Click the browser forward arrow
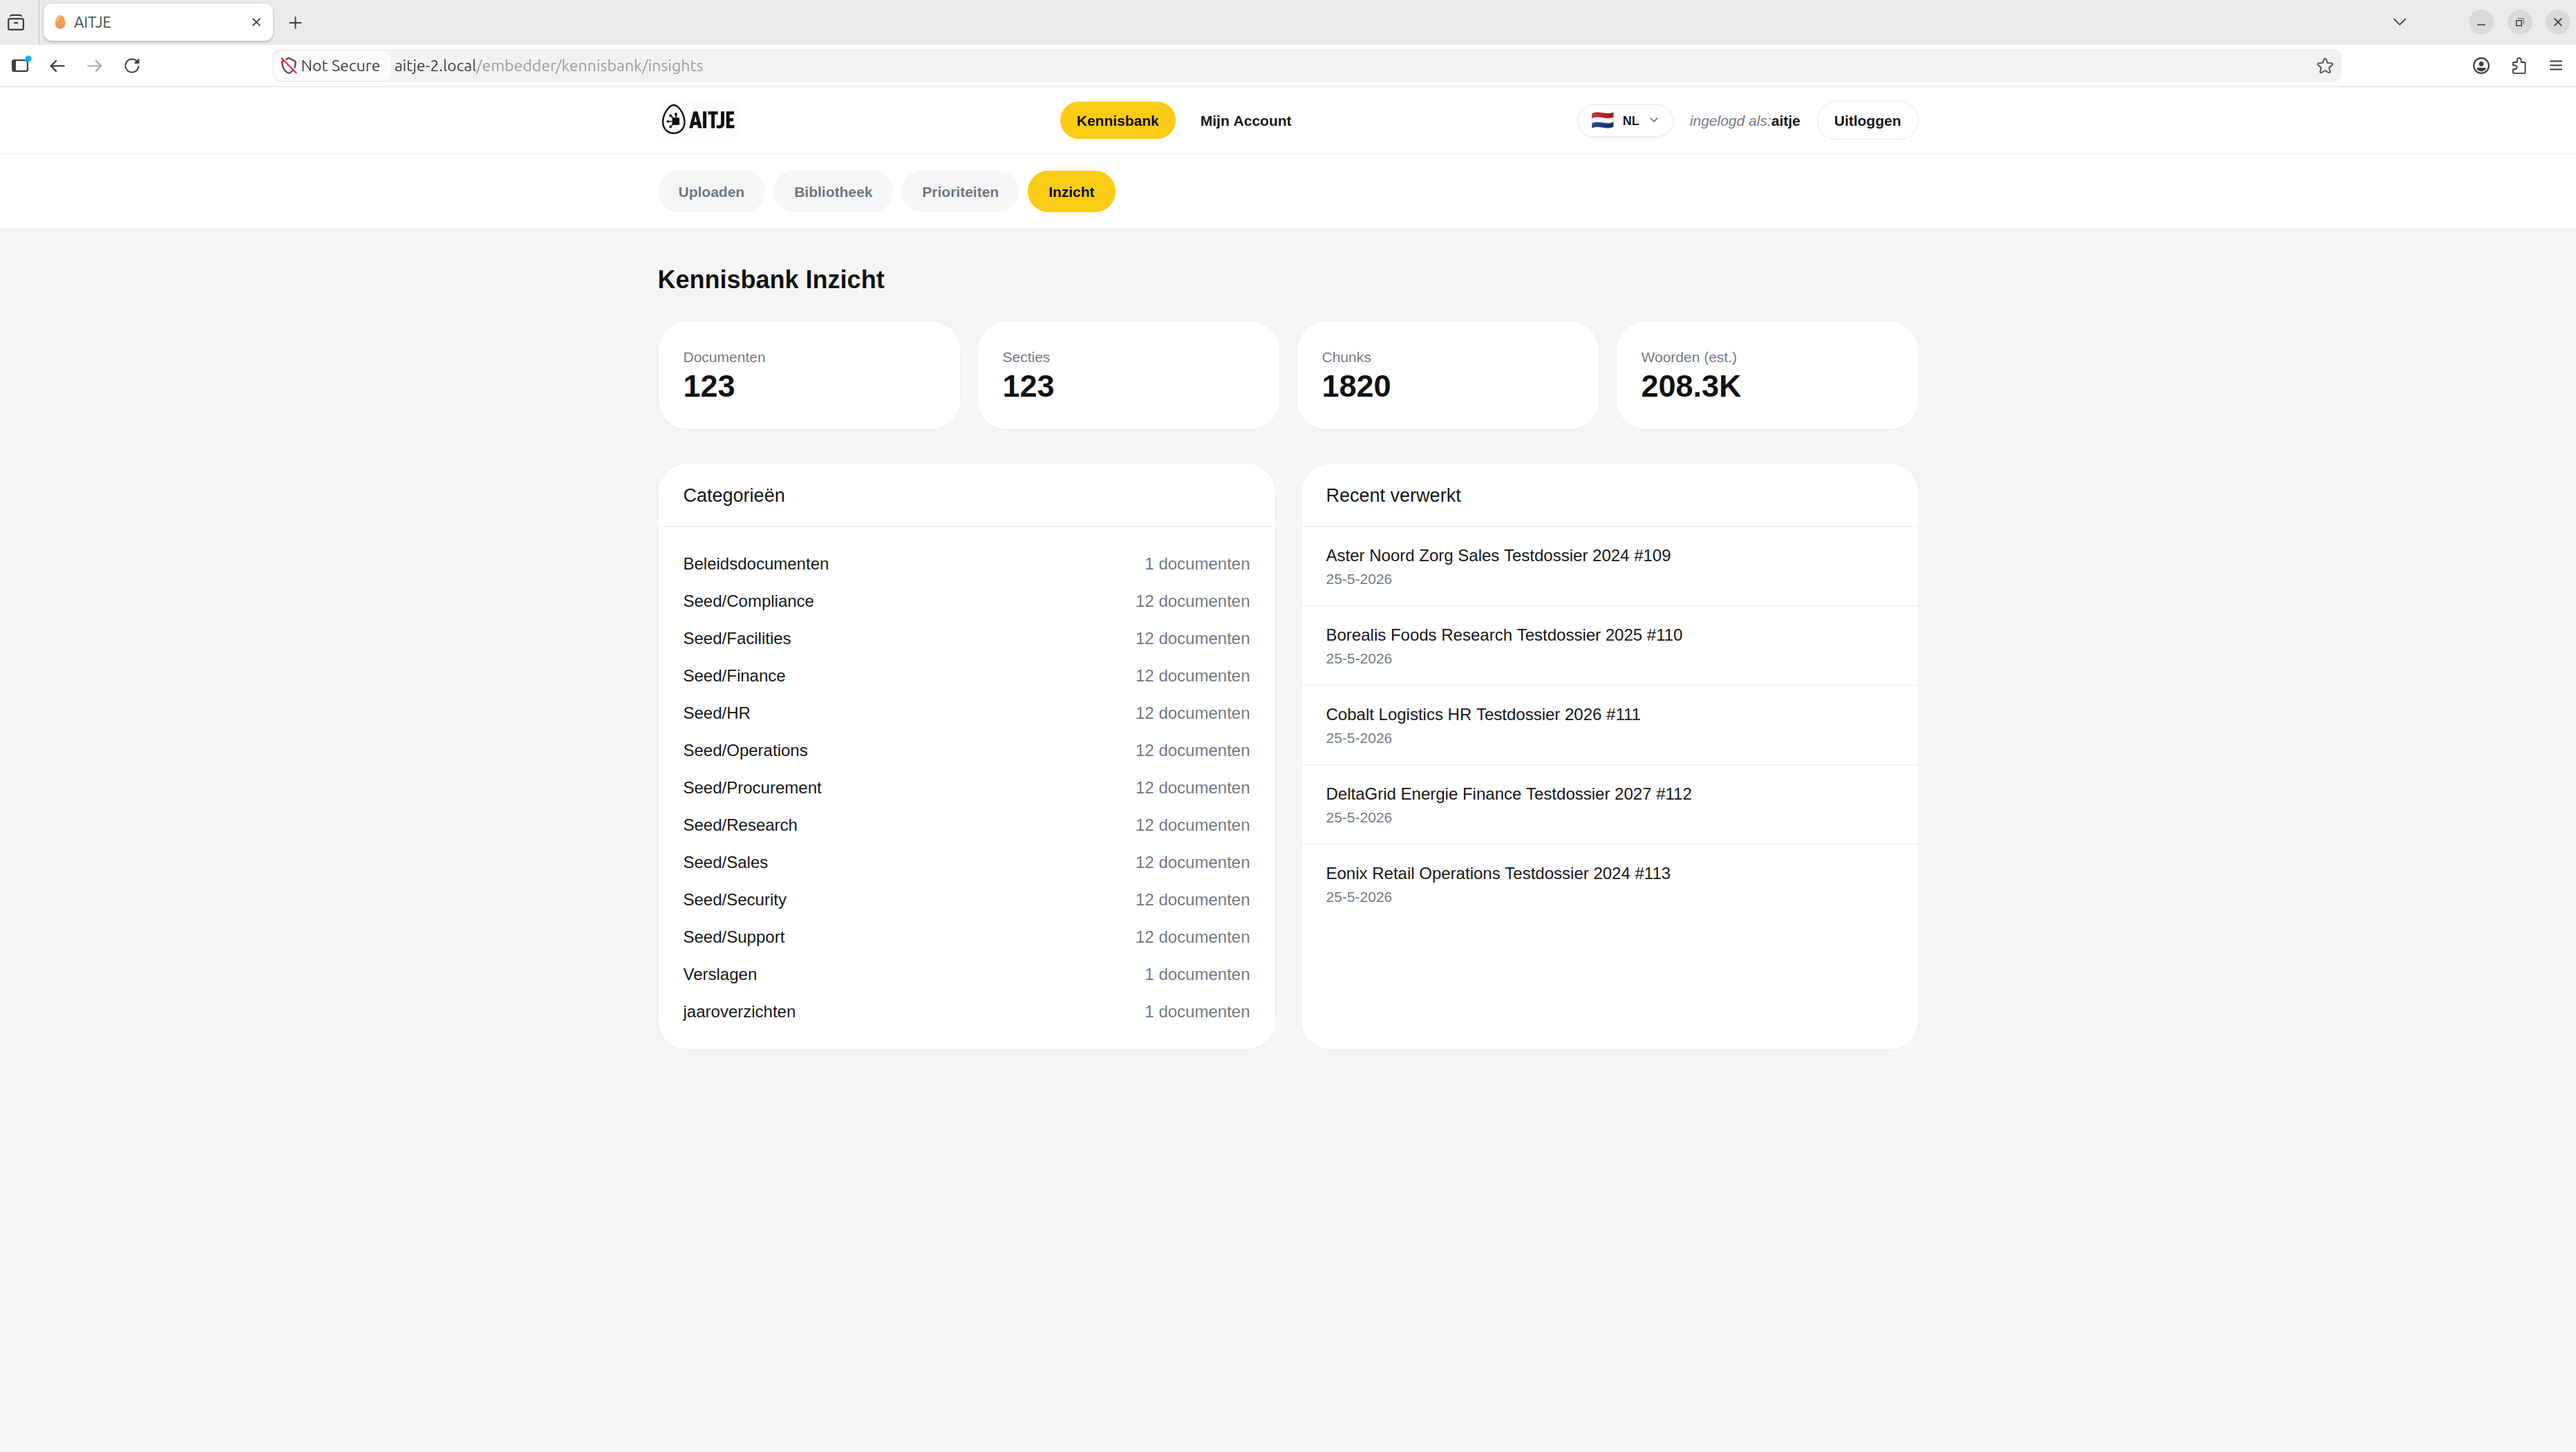 click(x=95, y=66)
